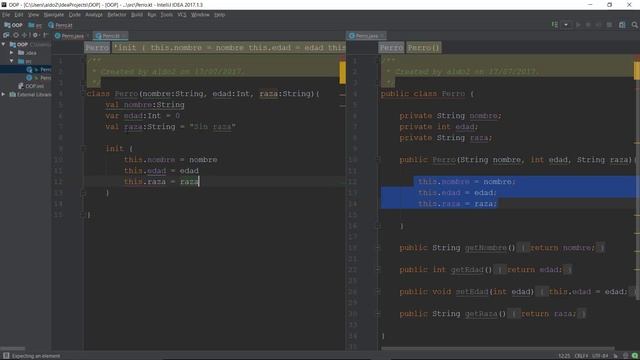
Task: Open the Tools menu
Action: (167, 15)
